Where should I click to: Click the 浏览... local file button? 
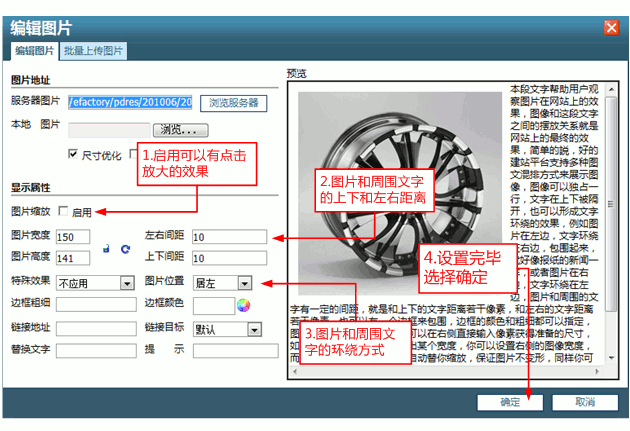point(180,129)
